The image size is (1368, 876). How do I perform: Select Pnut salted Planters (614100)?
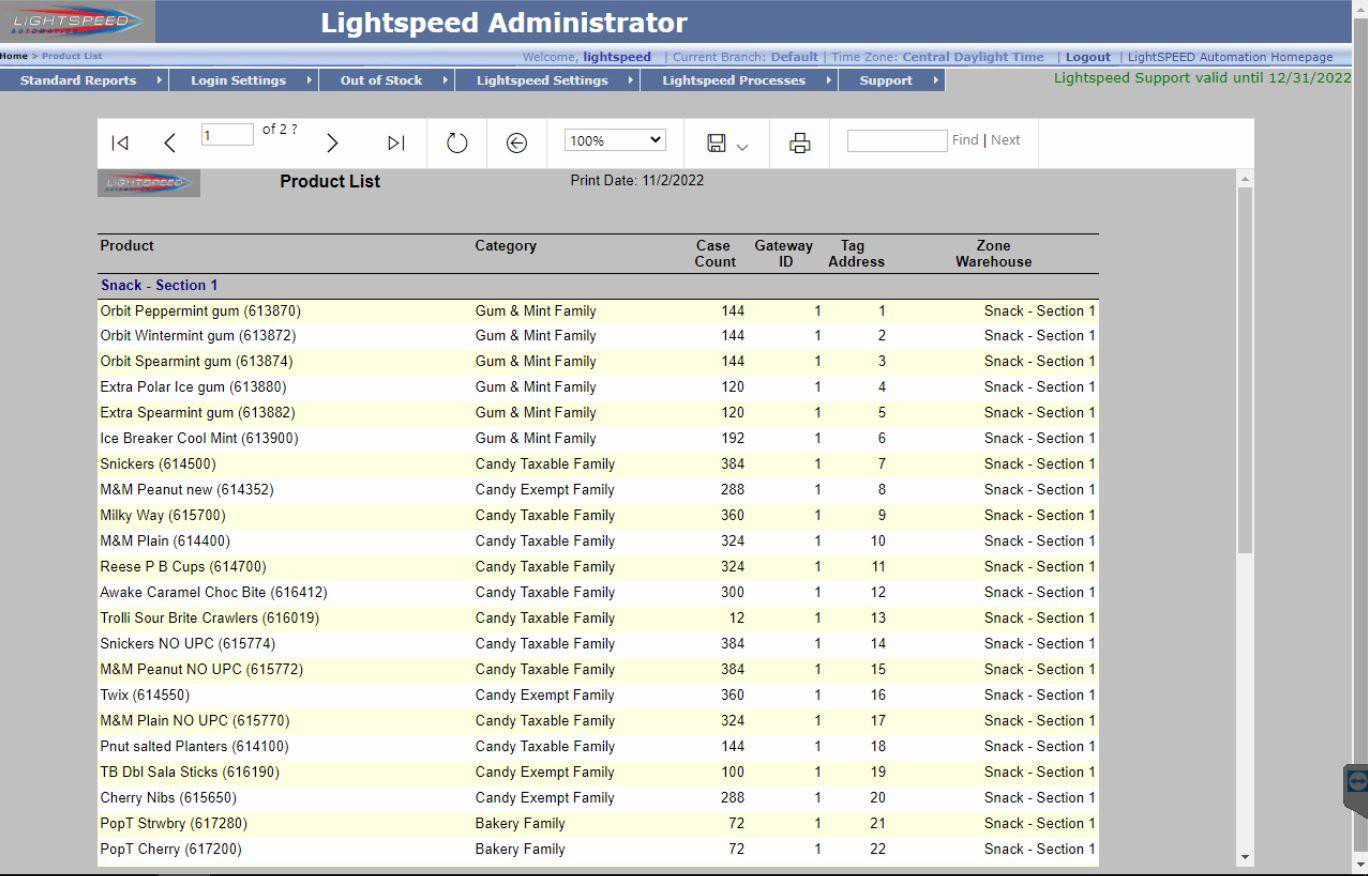(x=194, y=746)
